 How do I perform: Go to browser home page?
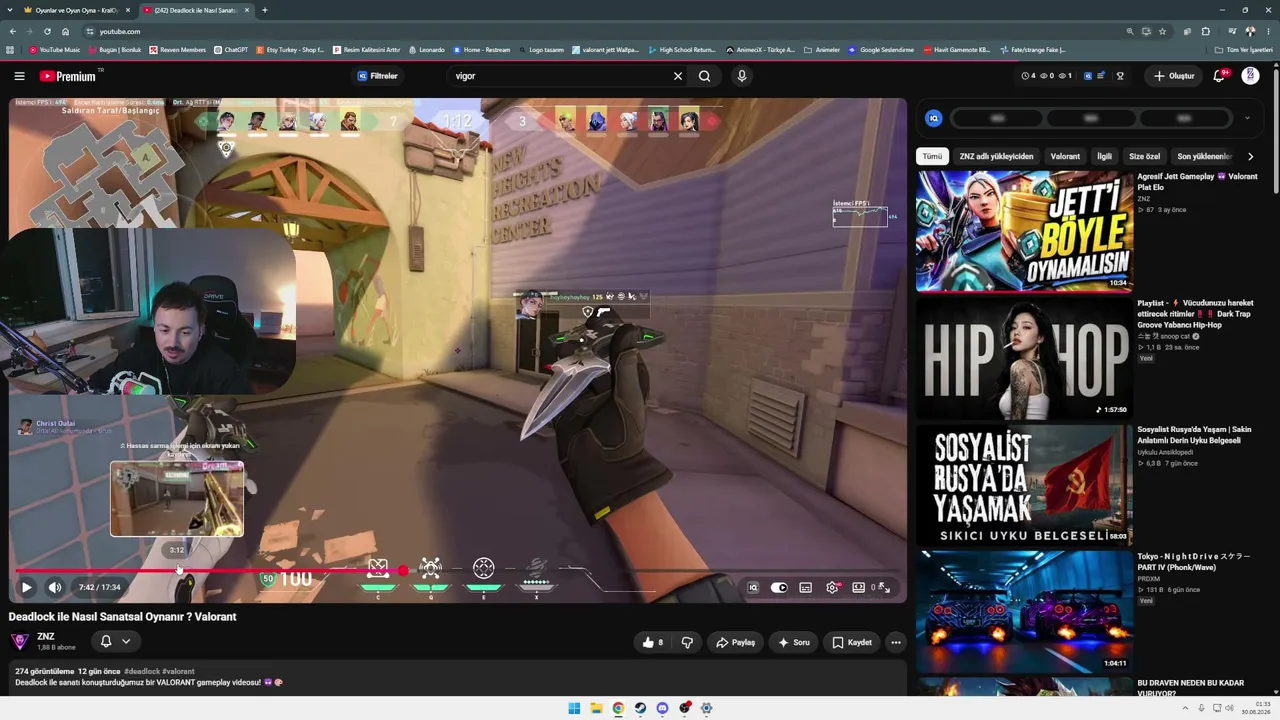[x=66, y=31]
